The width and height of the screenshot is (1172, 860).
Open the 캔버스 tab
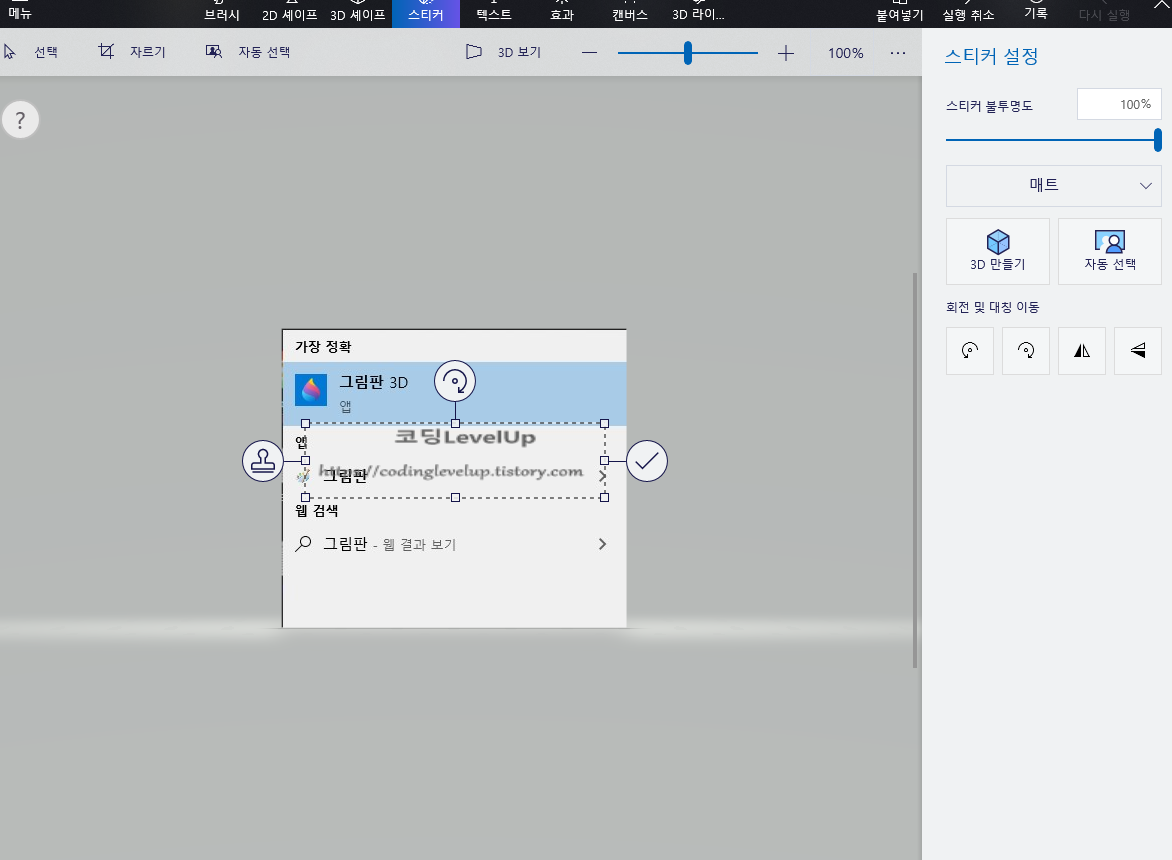pos(629,13)
